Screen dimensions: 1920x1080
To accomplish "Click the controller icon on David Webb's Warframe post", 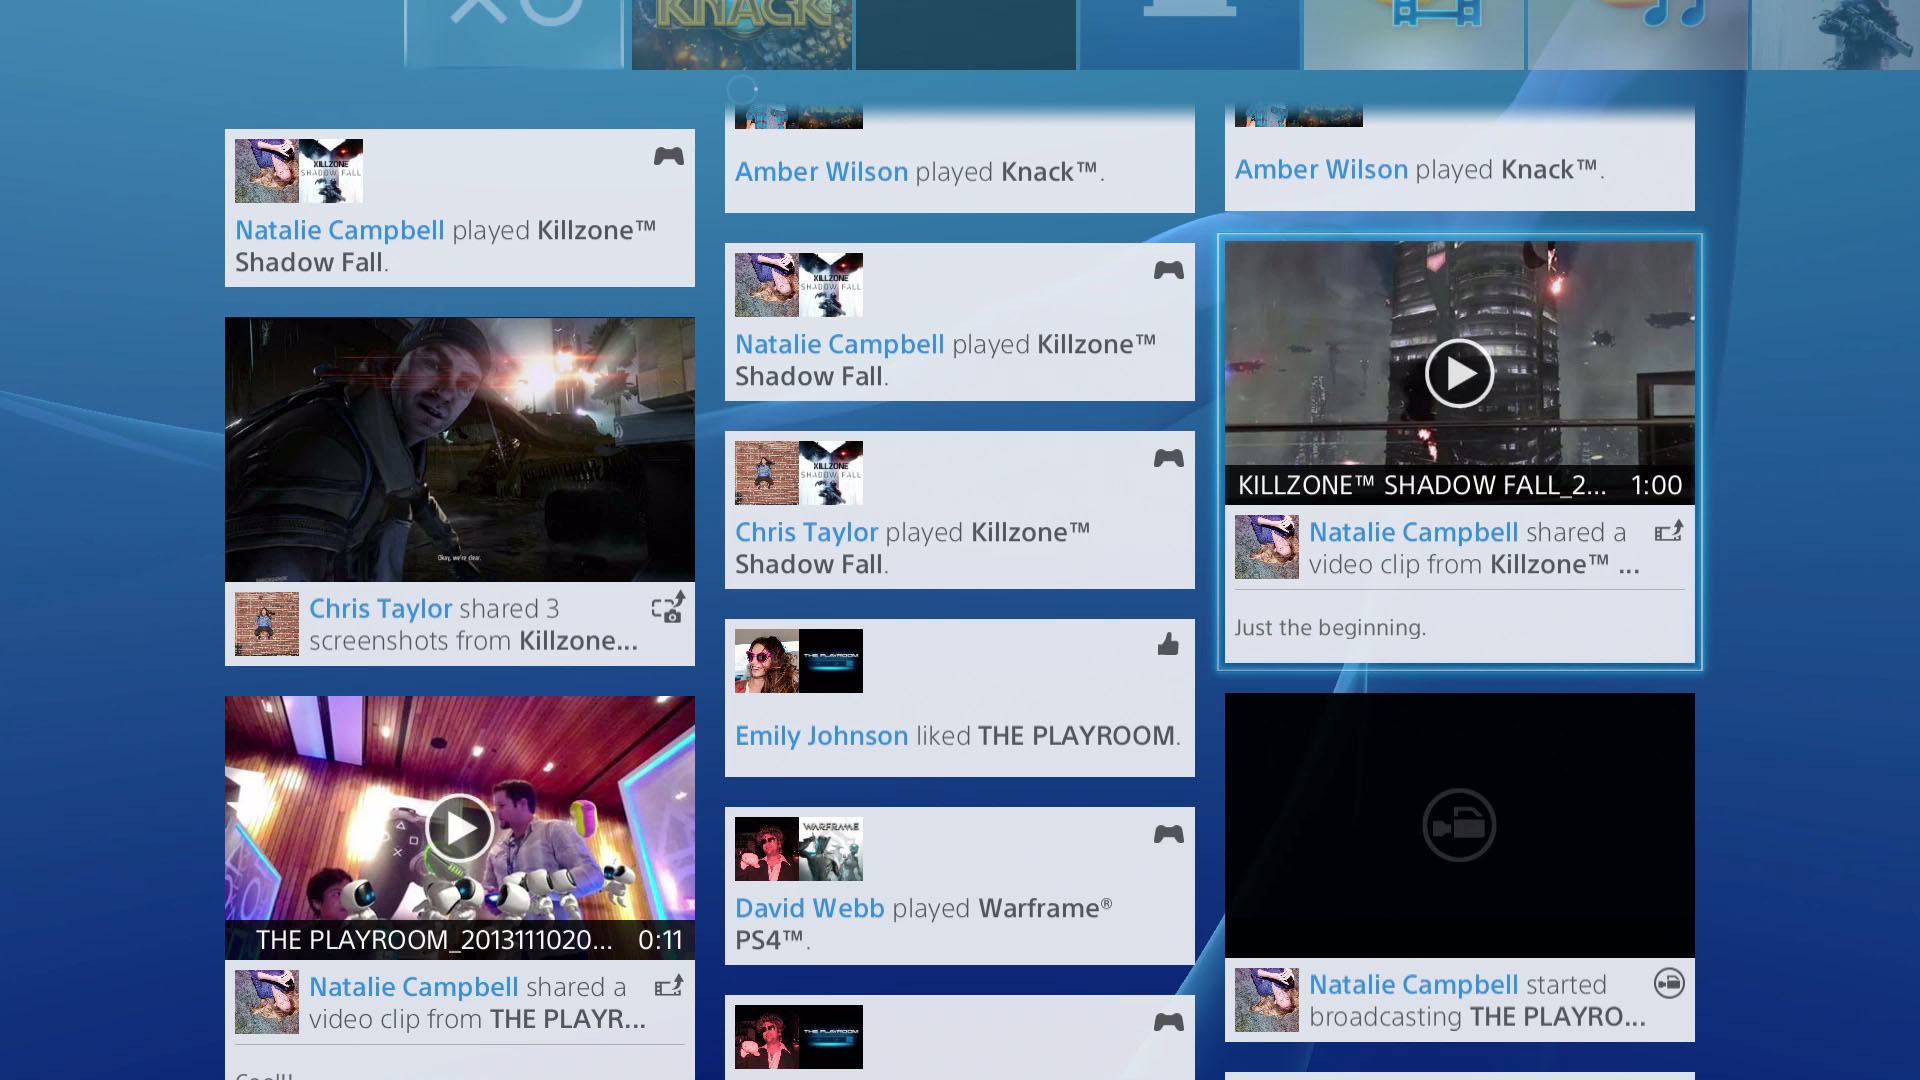I will (x=1168, y=834).
